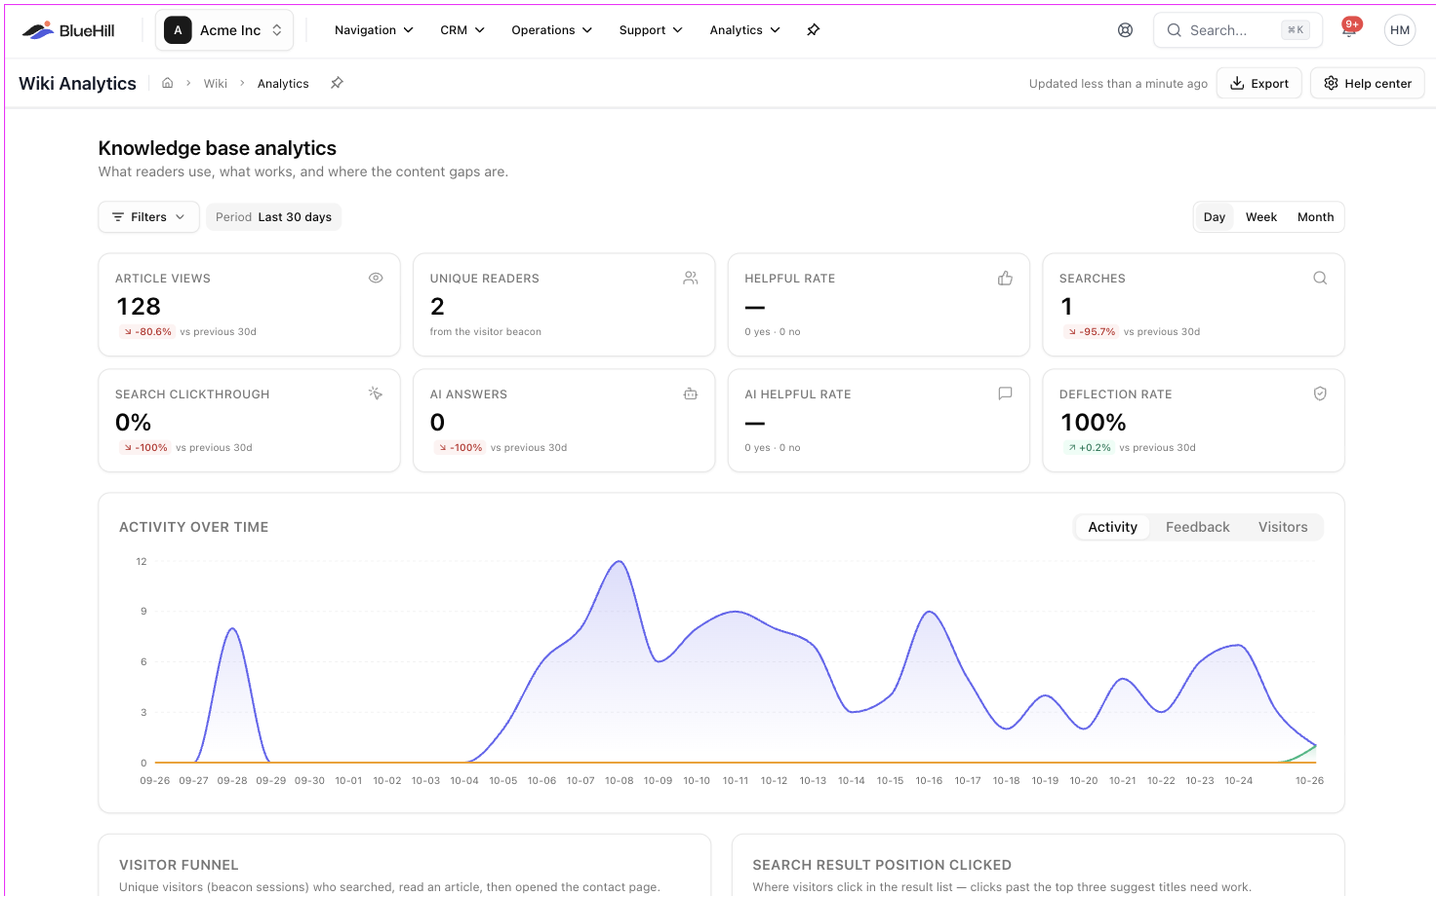Image resolution: width=1440 pixels, height=900 pixels.
Task: Focus the Search input field
Action: point(1238,30)
